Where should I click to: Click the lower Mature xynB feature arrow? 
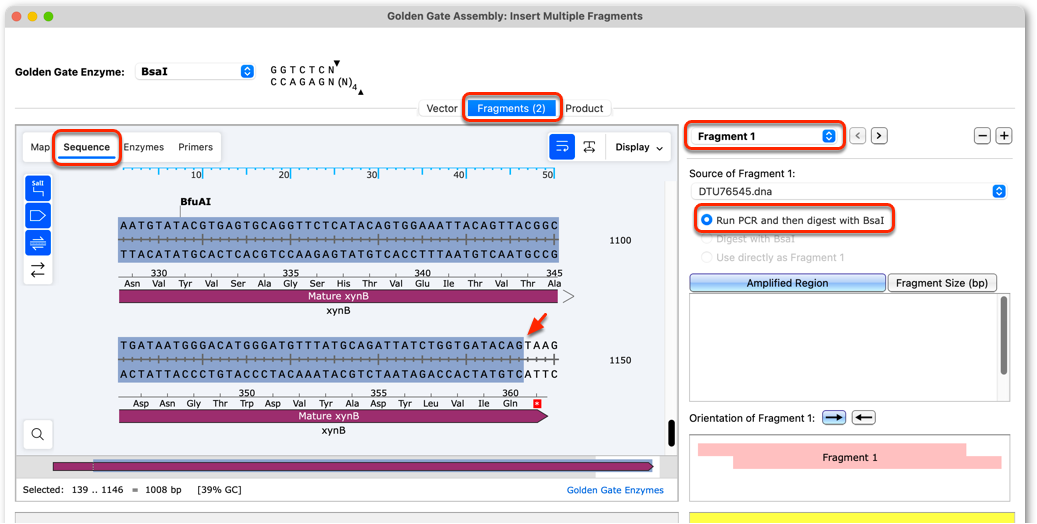333,416
